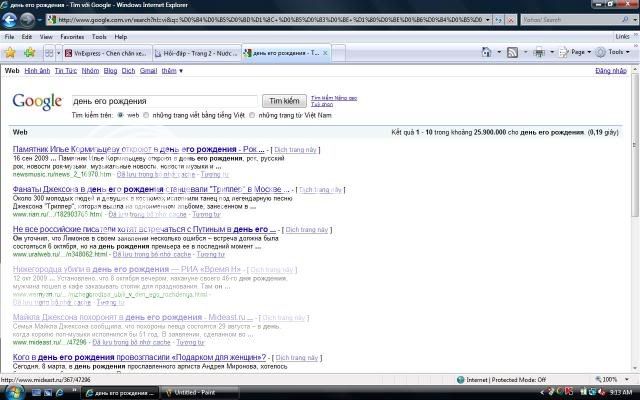Open the Favorites menu

point(72,36)
